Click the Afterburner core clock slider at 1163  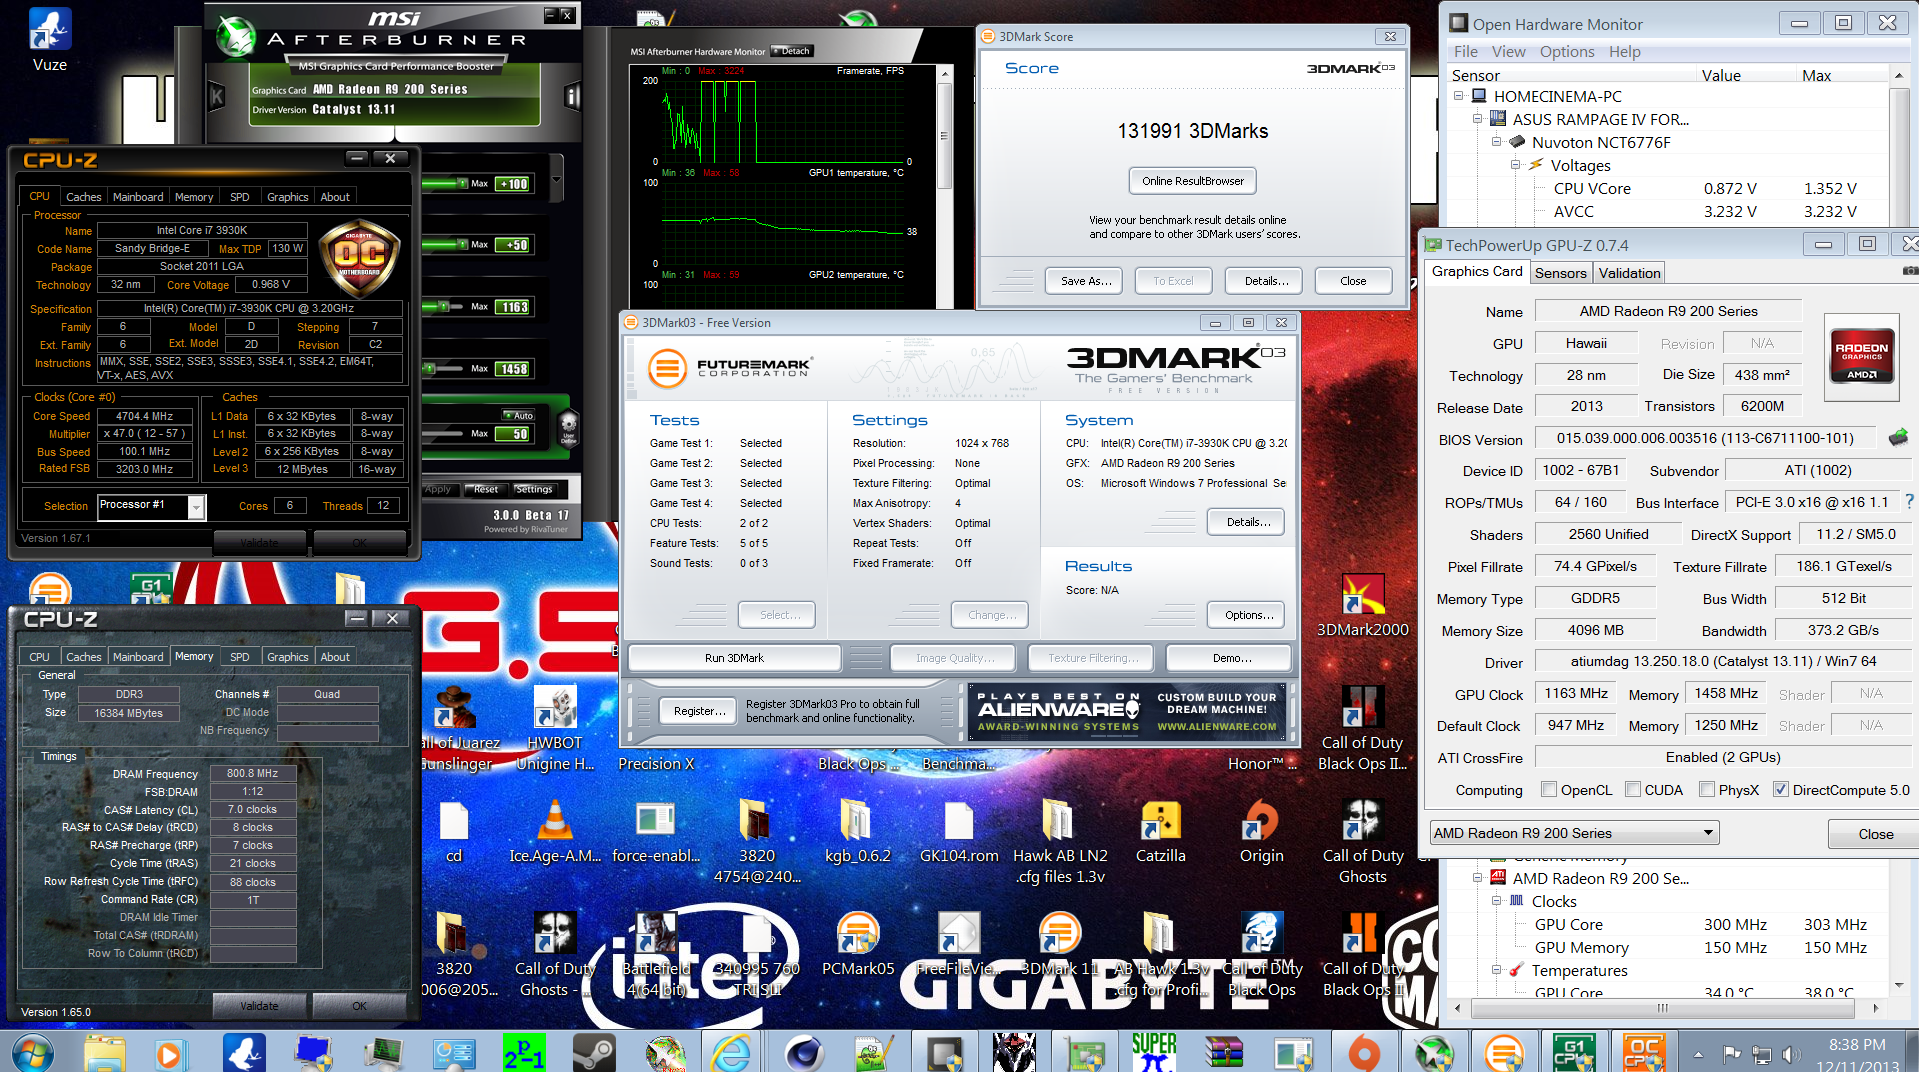[444, 307]
